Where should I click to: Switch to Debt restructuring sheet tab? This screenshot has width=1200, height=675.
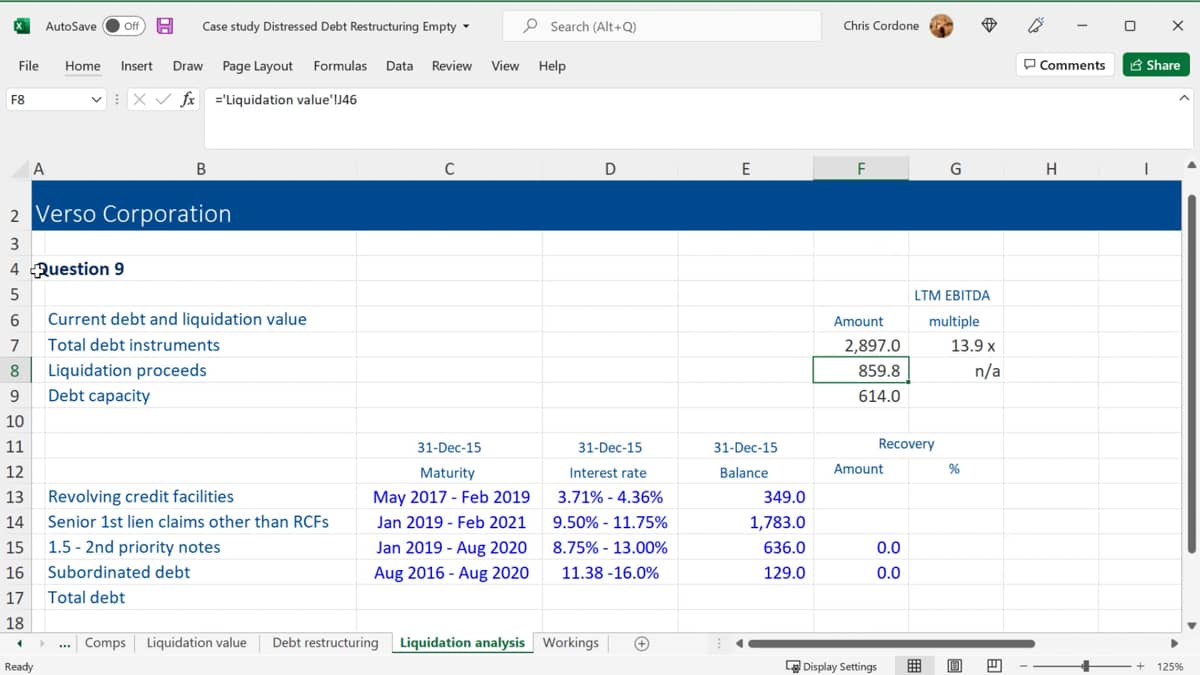[x=325, y=643]
